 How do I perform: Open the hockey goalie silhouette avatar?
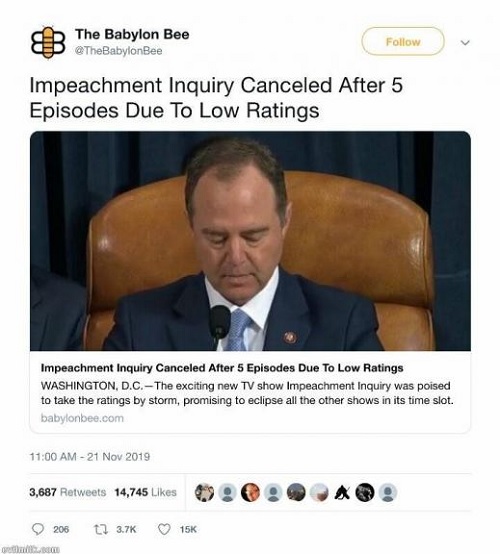[x=342, y=492]
